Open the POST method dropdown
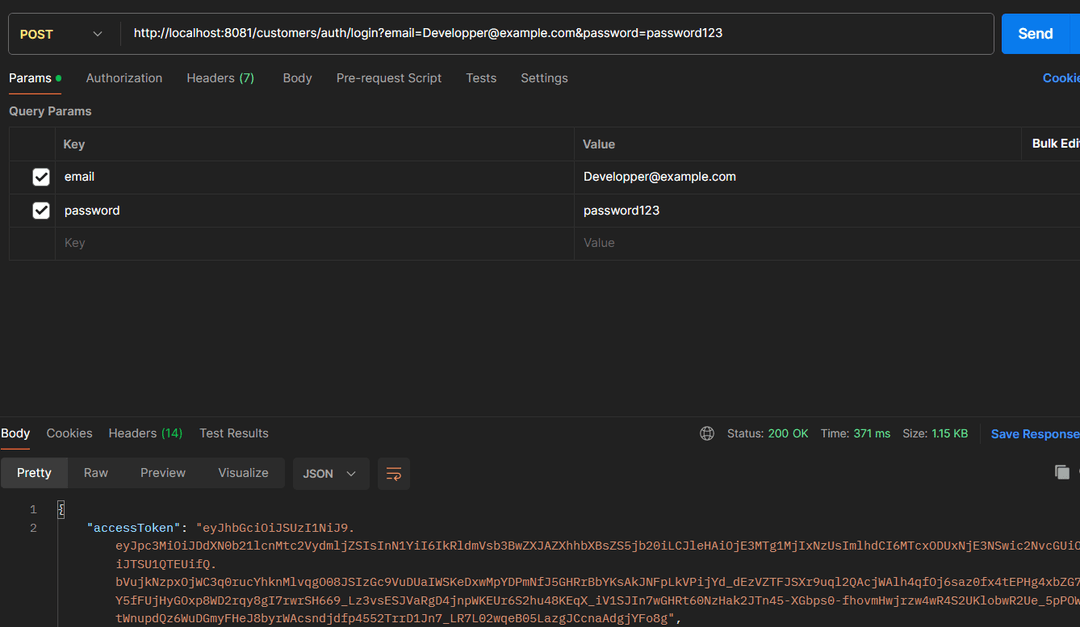This screenshot has height=627, width=1080. point(60,34)
